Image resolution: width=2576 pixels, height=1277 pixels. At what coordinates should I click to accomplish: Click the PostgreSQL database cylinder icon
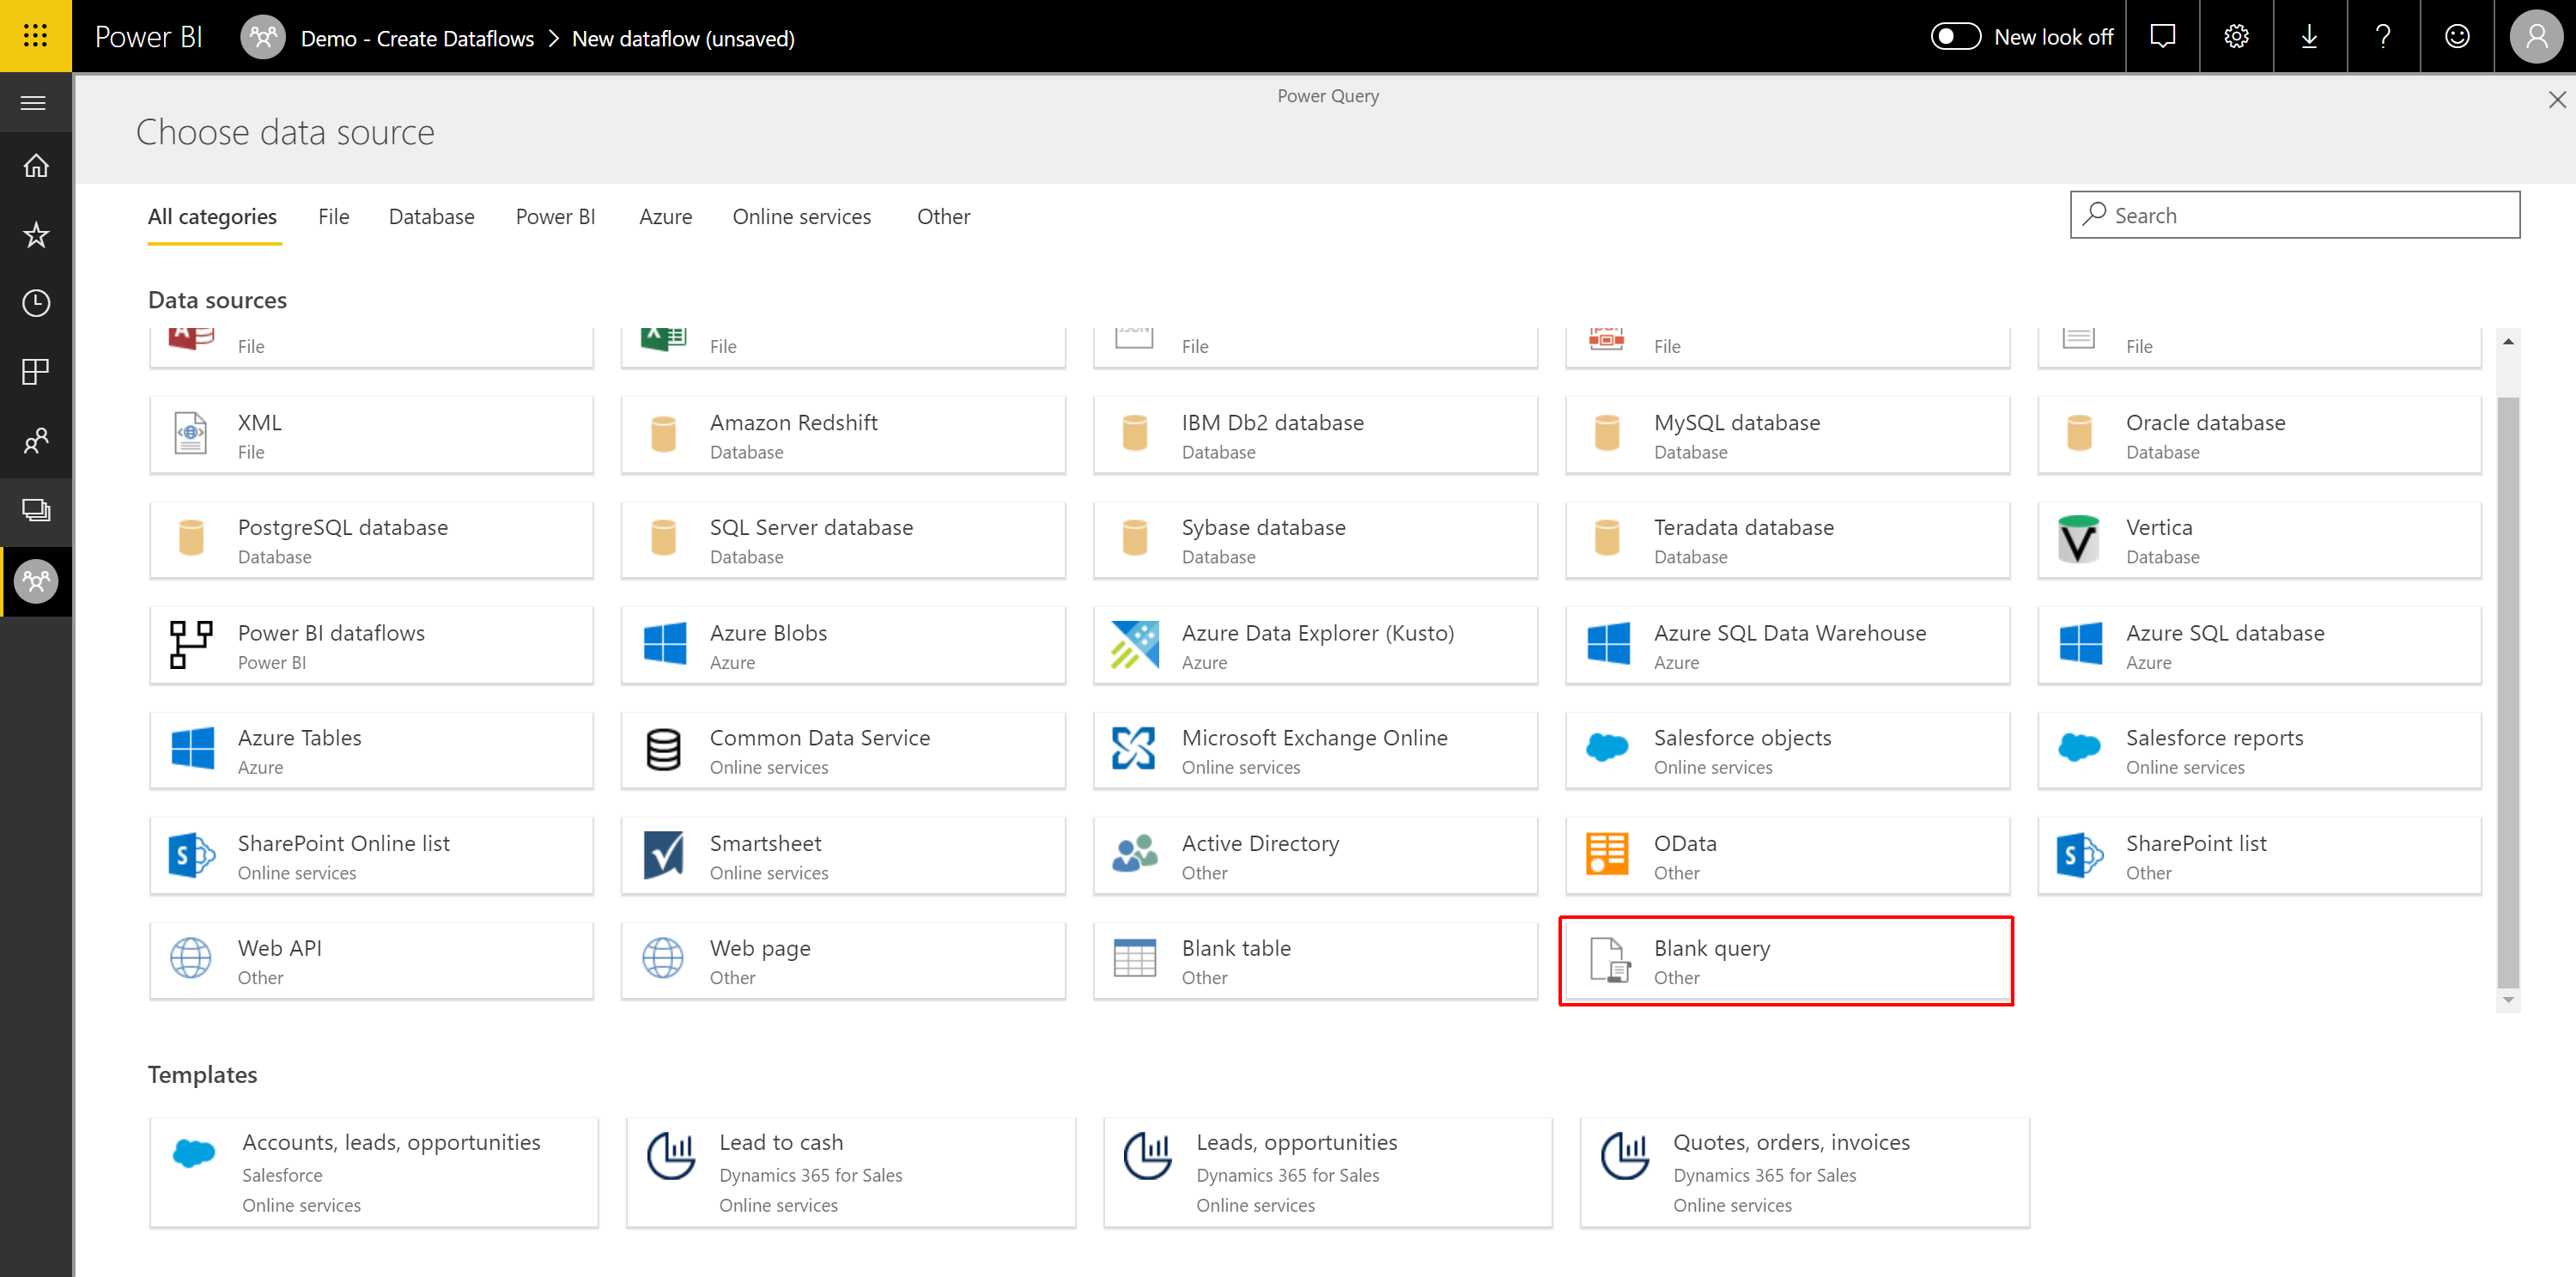pyautogui.click(x=191, y=537)
